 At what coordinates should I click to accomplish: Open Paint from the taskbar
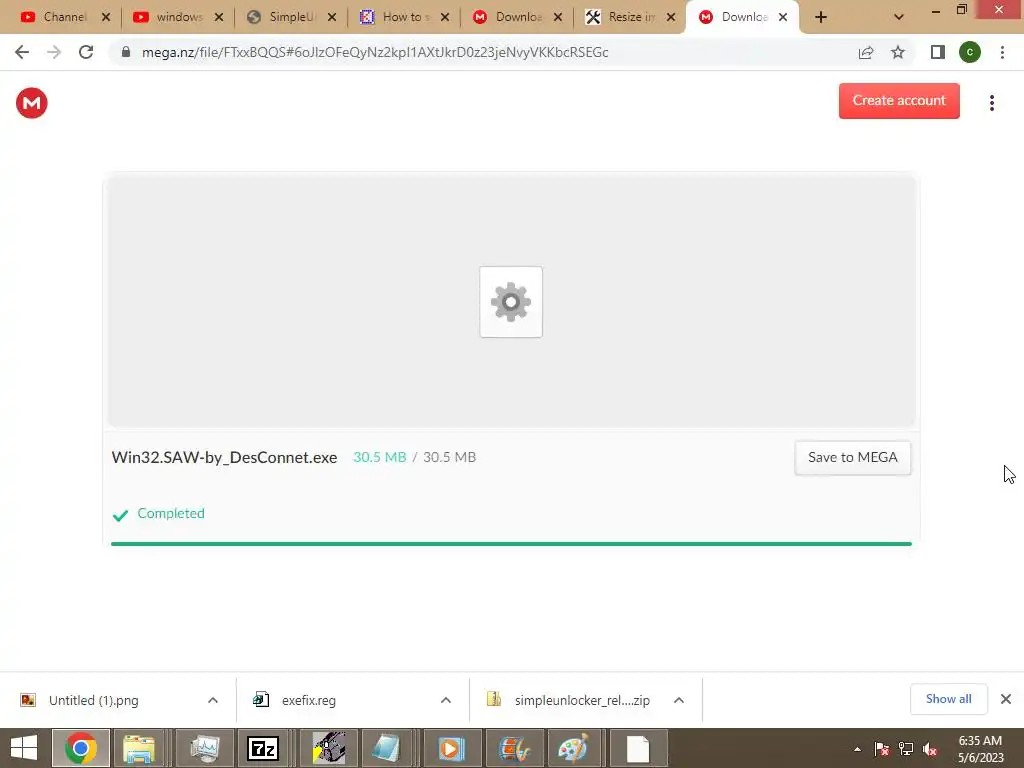click(x=573, y=748)
